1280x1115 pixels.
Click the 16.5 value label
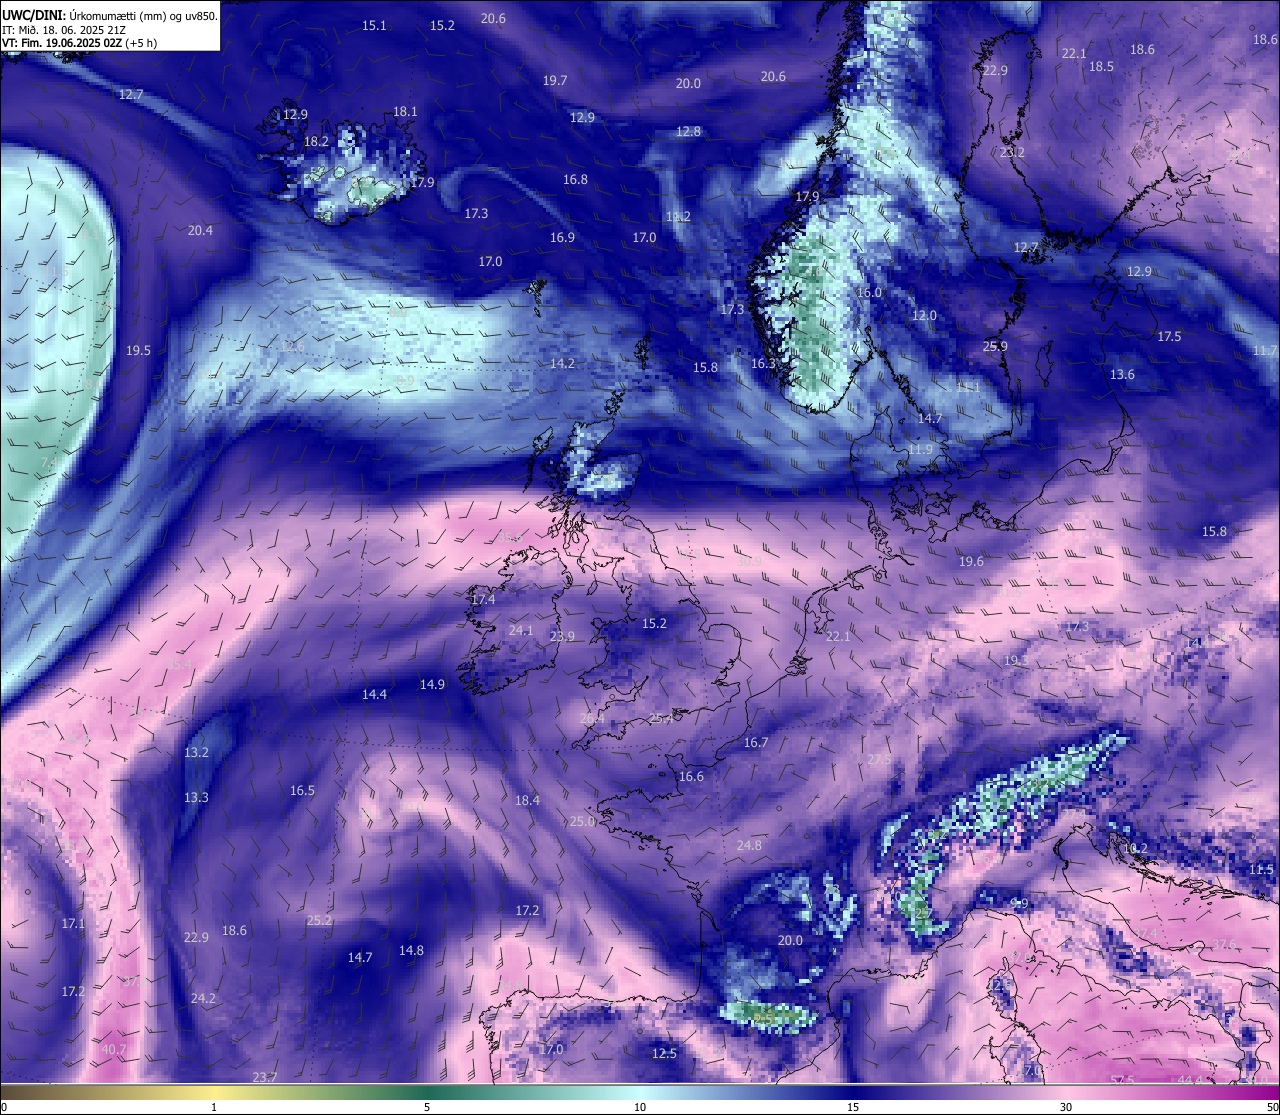pos(302,790)
